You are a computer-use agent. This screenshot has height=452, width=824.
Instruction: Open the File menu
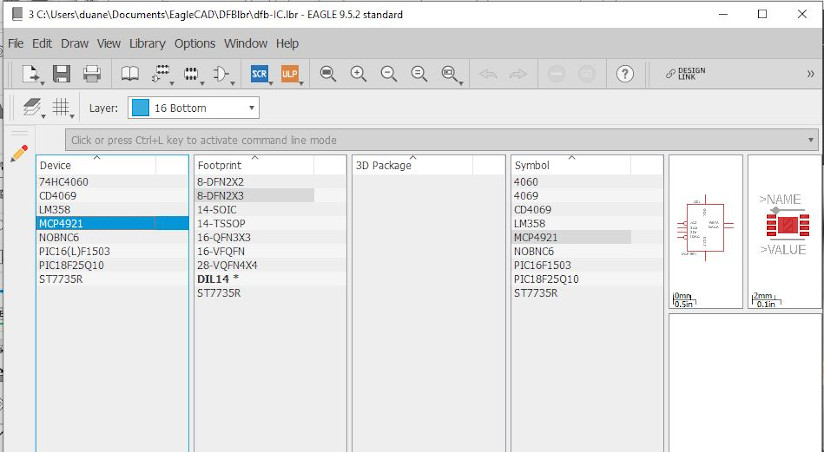16,44
